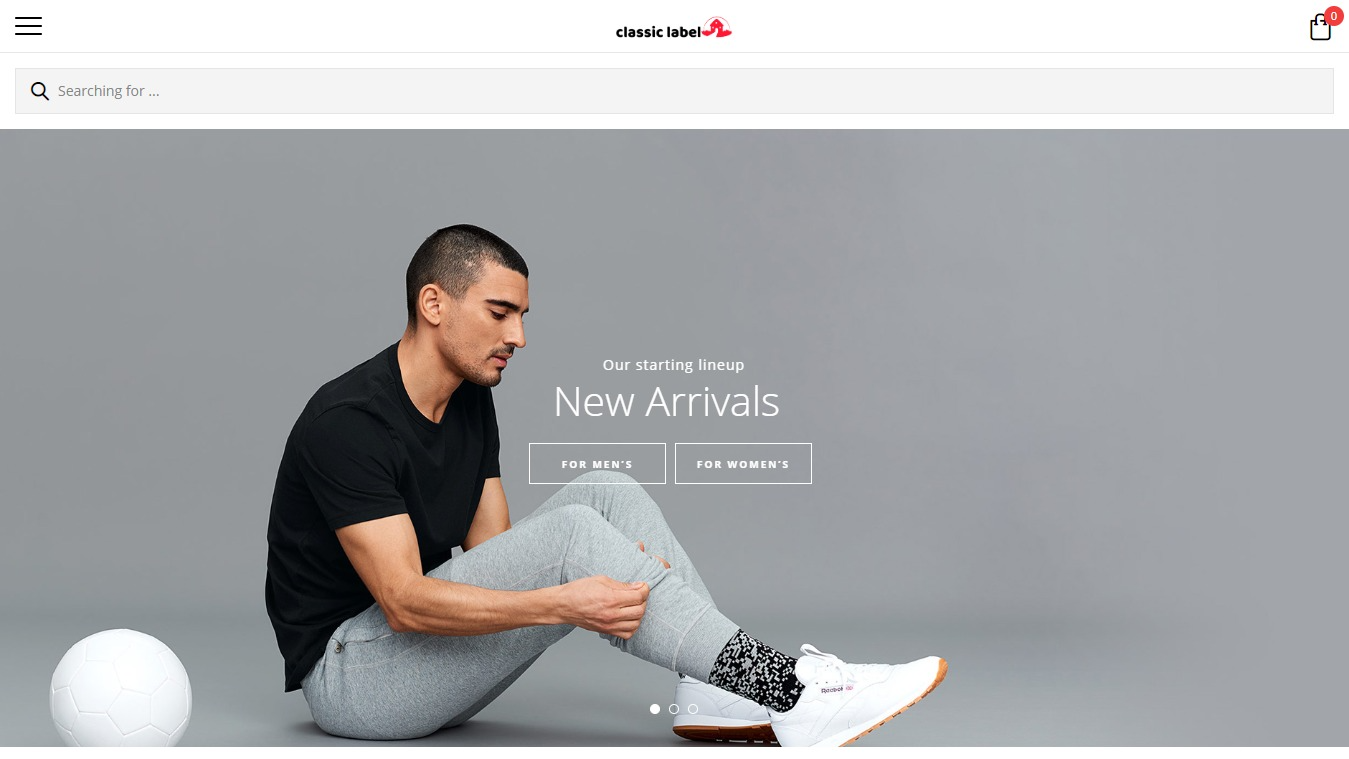Screen dimensions: 1349x759
Task: Click the red cart count badge
Action: click(x=1333, y=16)
